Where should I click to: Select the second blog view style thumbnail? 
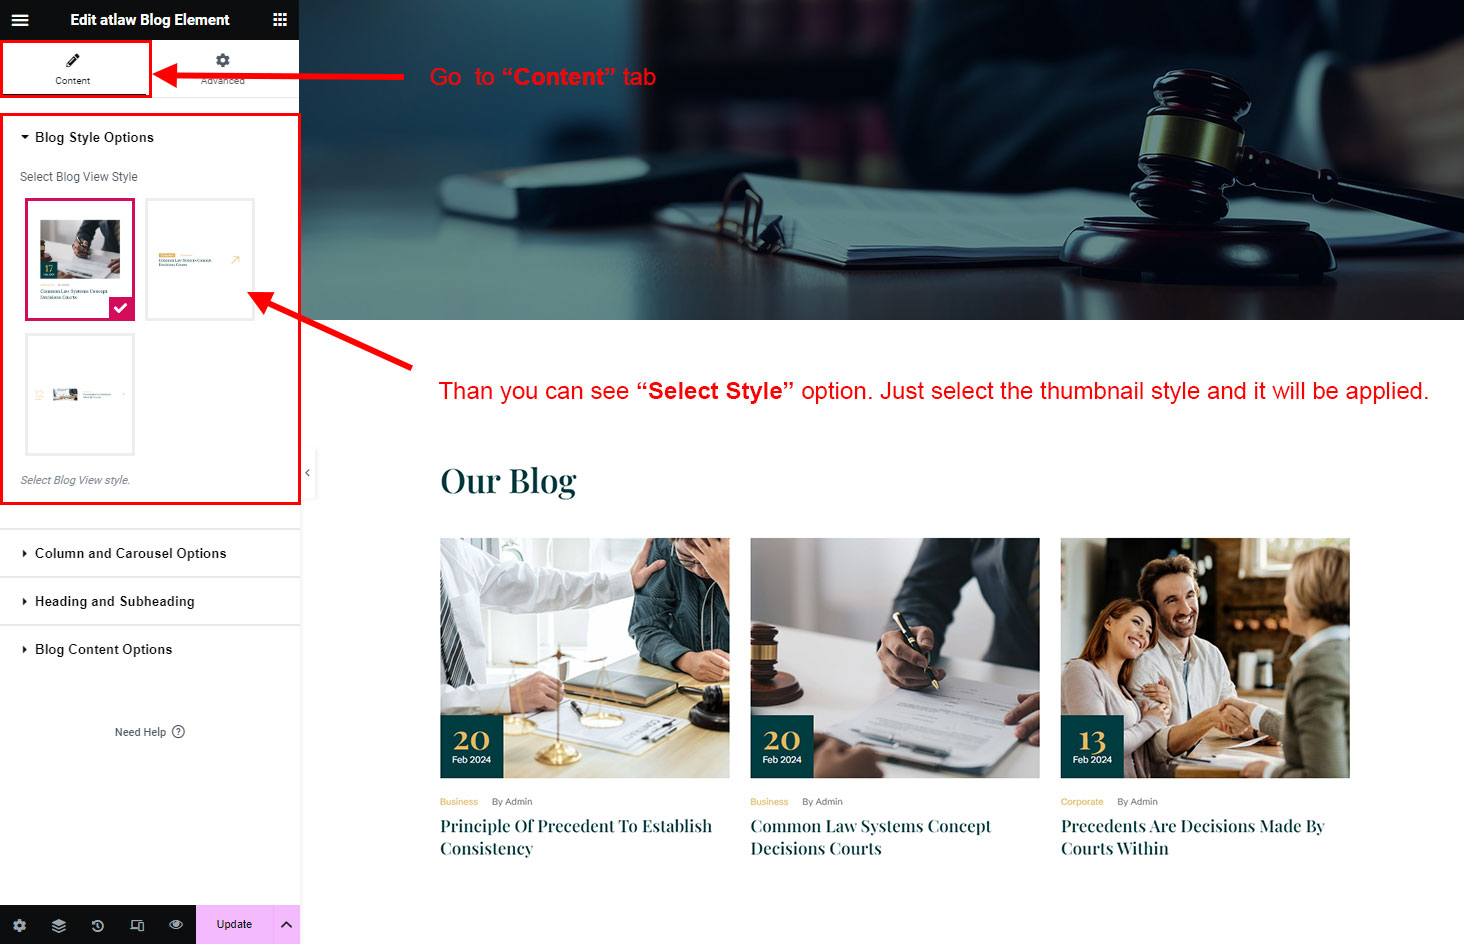pyautogui.click(x=200, y=259)
